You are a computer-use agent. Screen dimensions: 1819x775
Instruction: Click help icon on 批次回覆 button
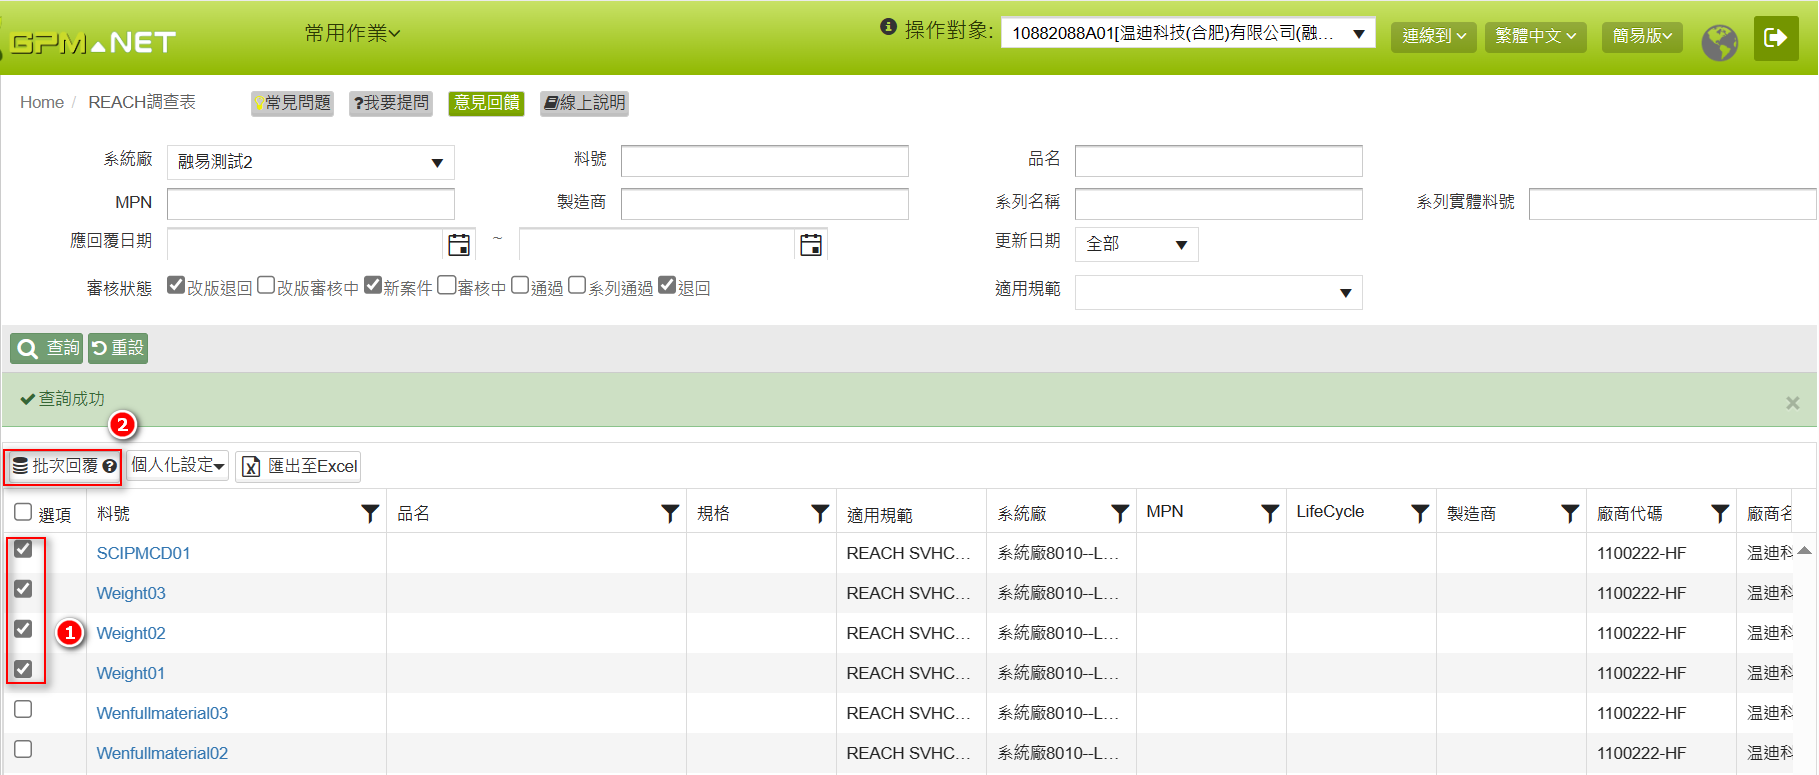tap(110, 466)
